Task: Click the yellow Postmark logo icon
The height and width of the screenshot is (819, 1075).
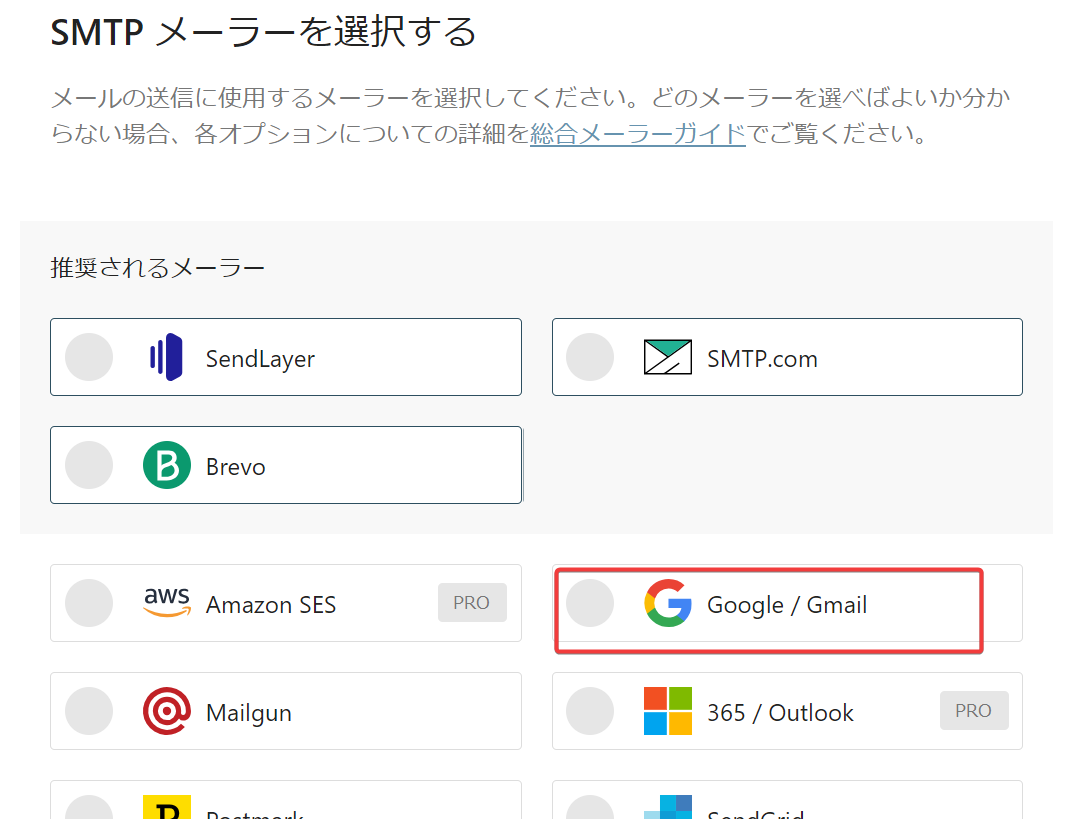Action: [x=167, y=812]
